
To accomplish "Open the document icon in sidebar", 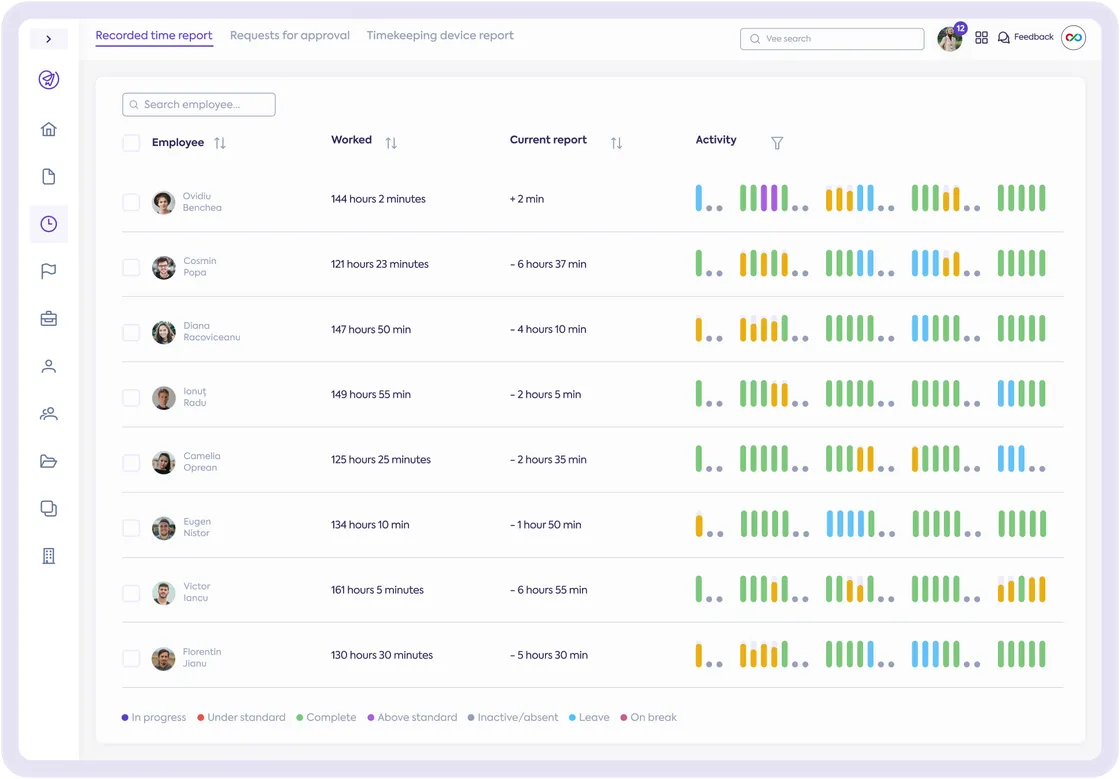I will pyautogui.click(x=49, y=176).
